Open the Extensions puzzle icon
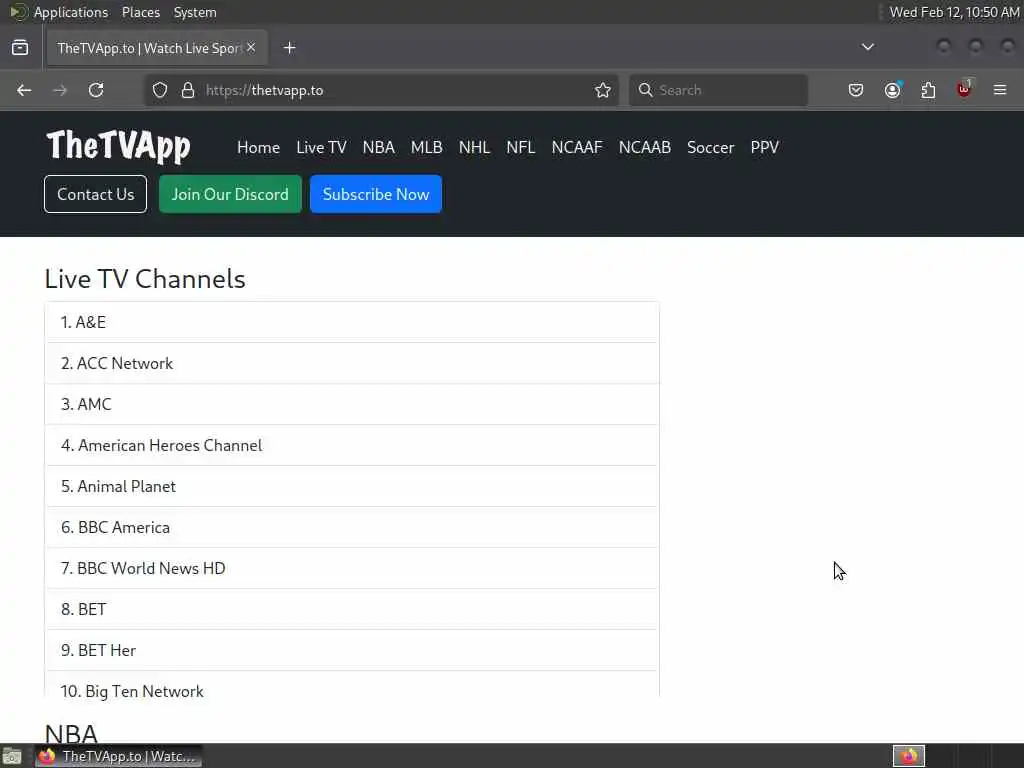The width and height of the screenshot is (1024, 768). pos(928,90)
